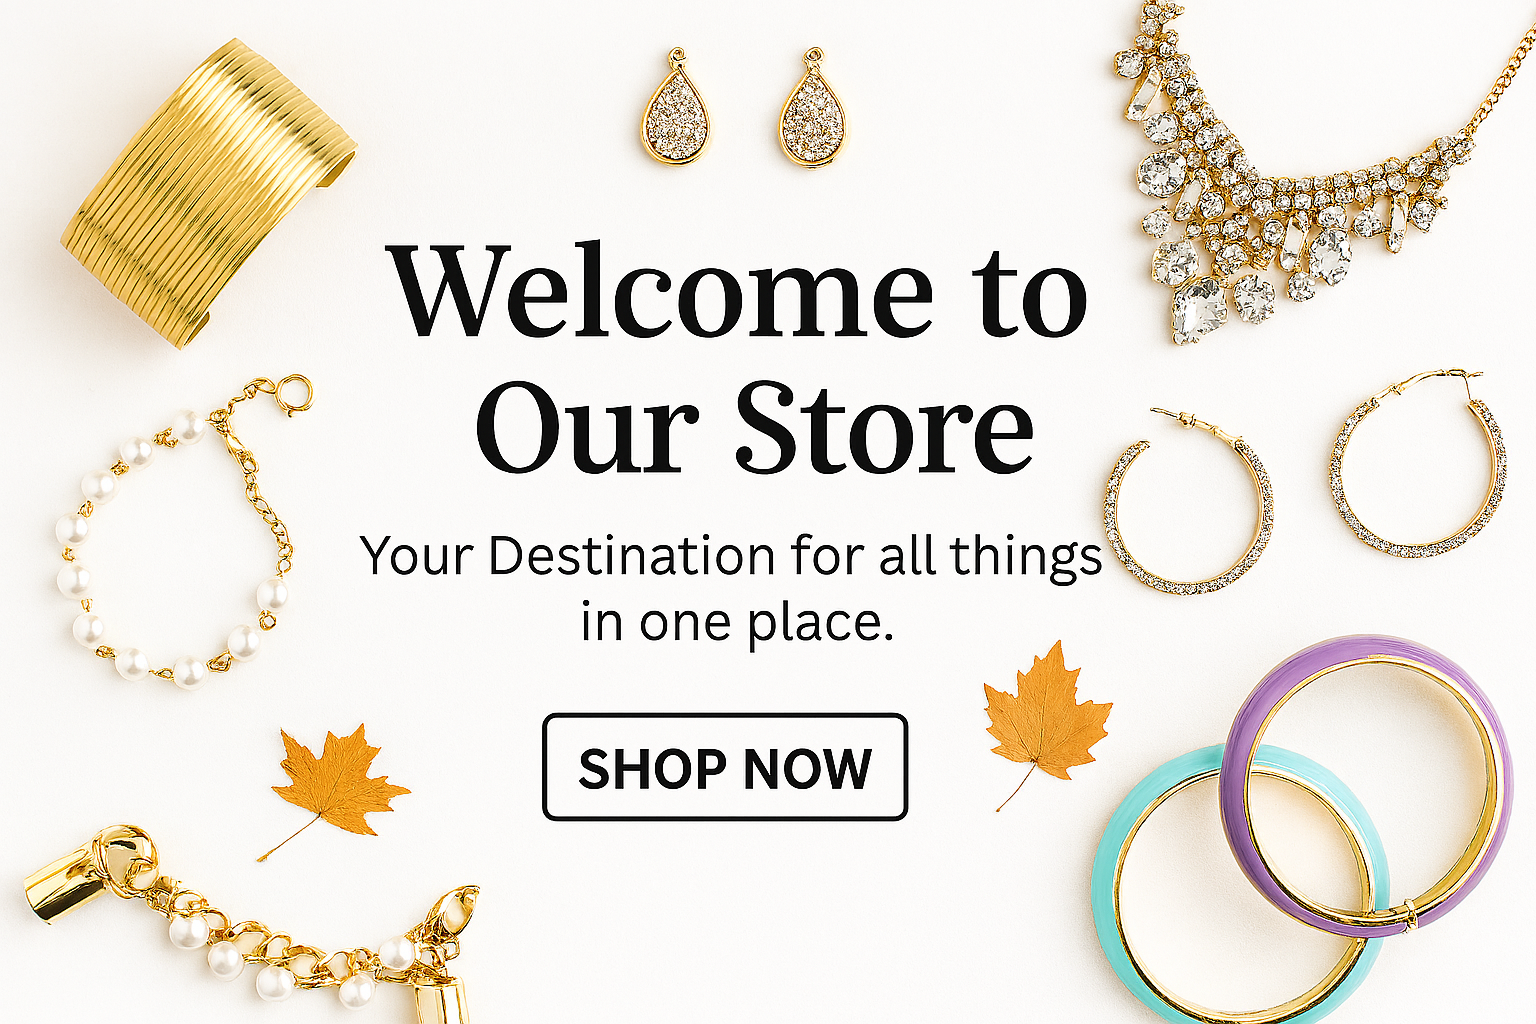The width and height of the screenshot is (1536, 1024).
Task: Click the Your Destination for all things tagline
Action: (731, 556)
